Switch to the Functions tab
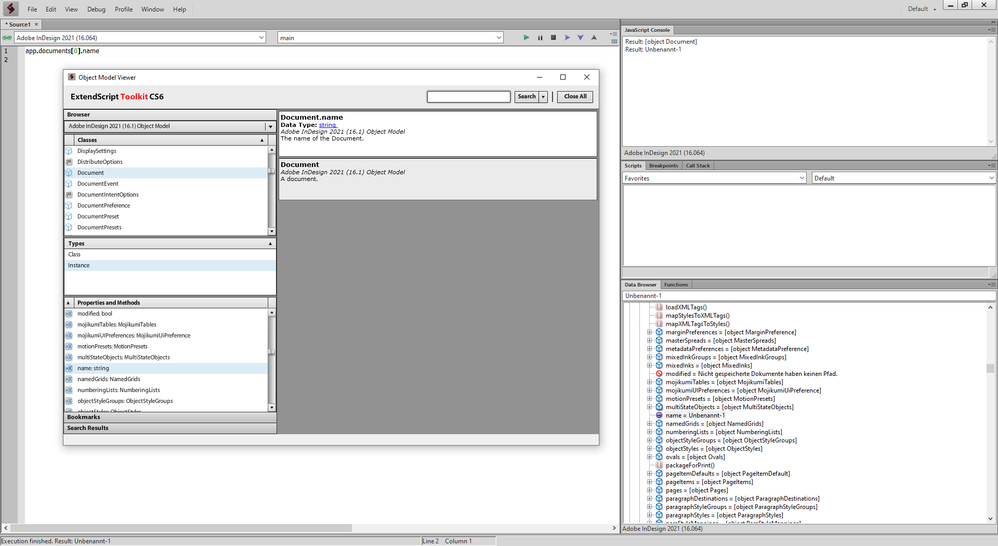998x546 pixels. click(x=676, y=284)
